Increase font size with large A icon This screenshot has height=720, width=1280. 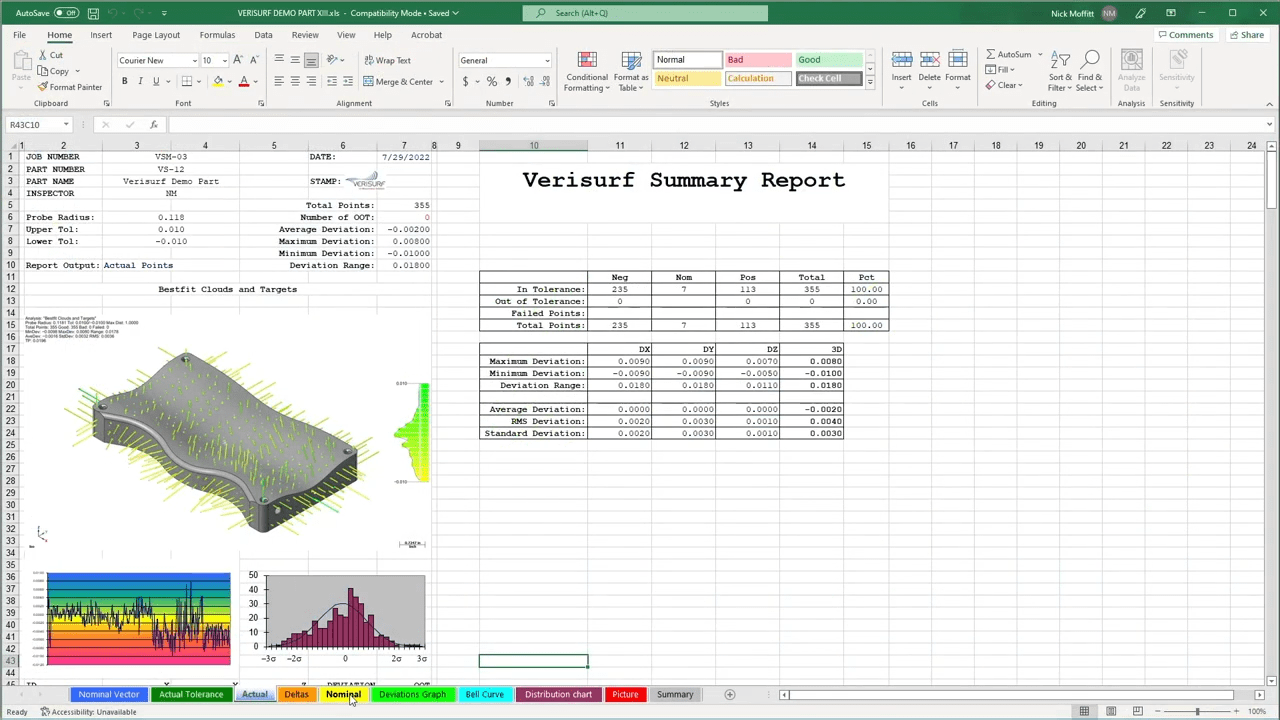click(x=237, y=60)
